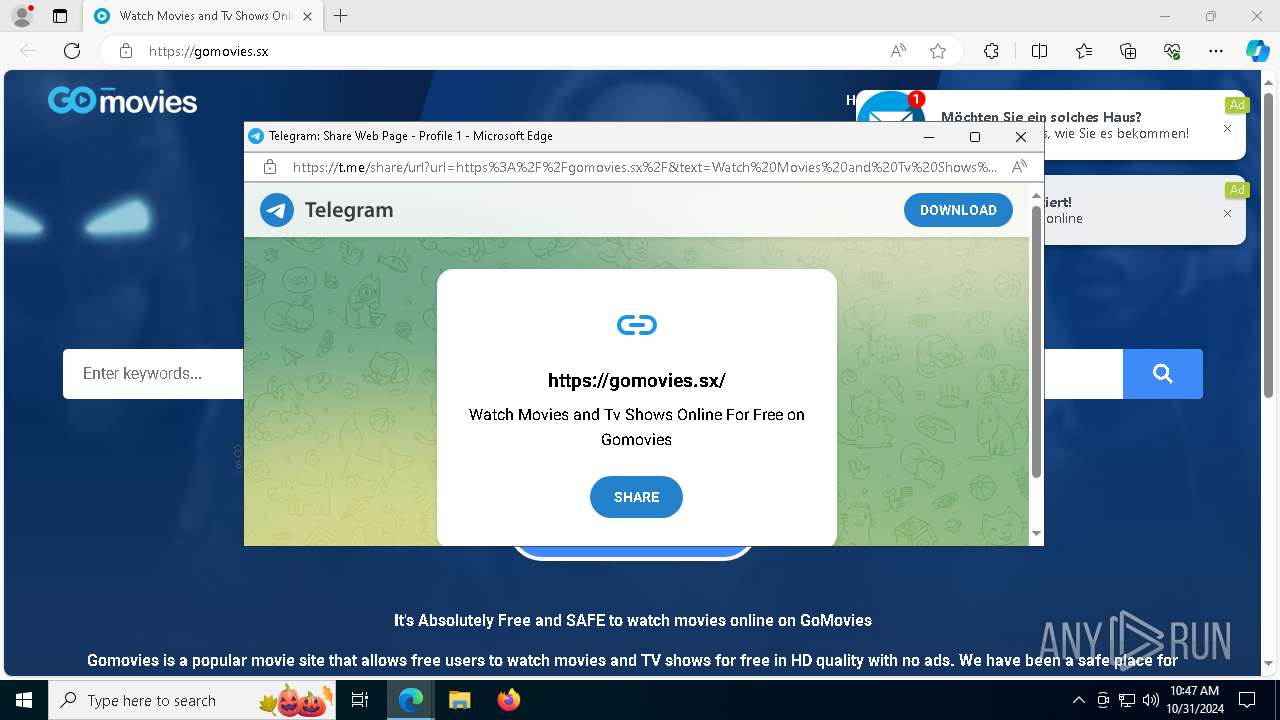Close the Watch Movies and Tv Shows tab

(x=307, y=16)
